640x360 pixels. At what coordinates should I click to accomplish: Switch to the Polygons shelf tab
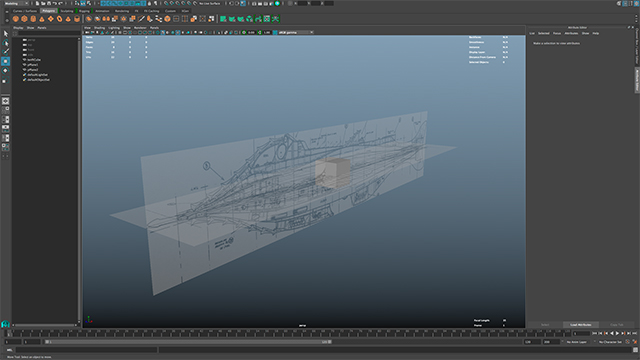click(49, 11)
